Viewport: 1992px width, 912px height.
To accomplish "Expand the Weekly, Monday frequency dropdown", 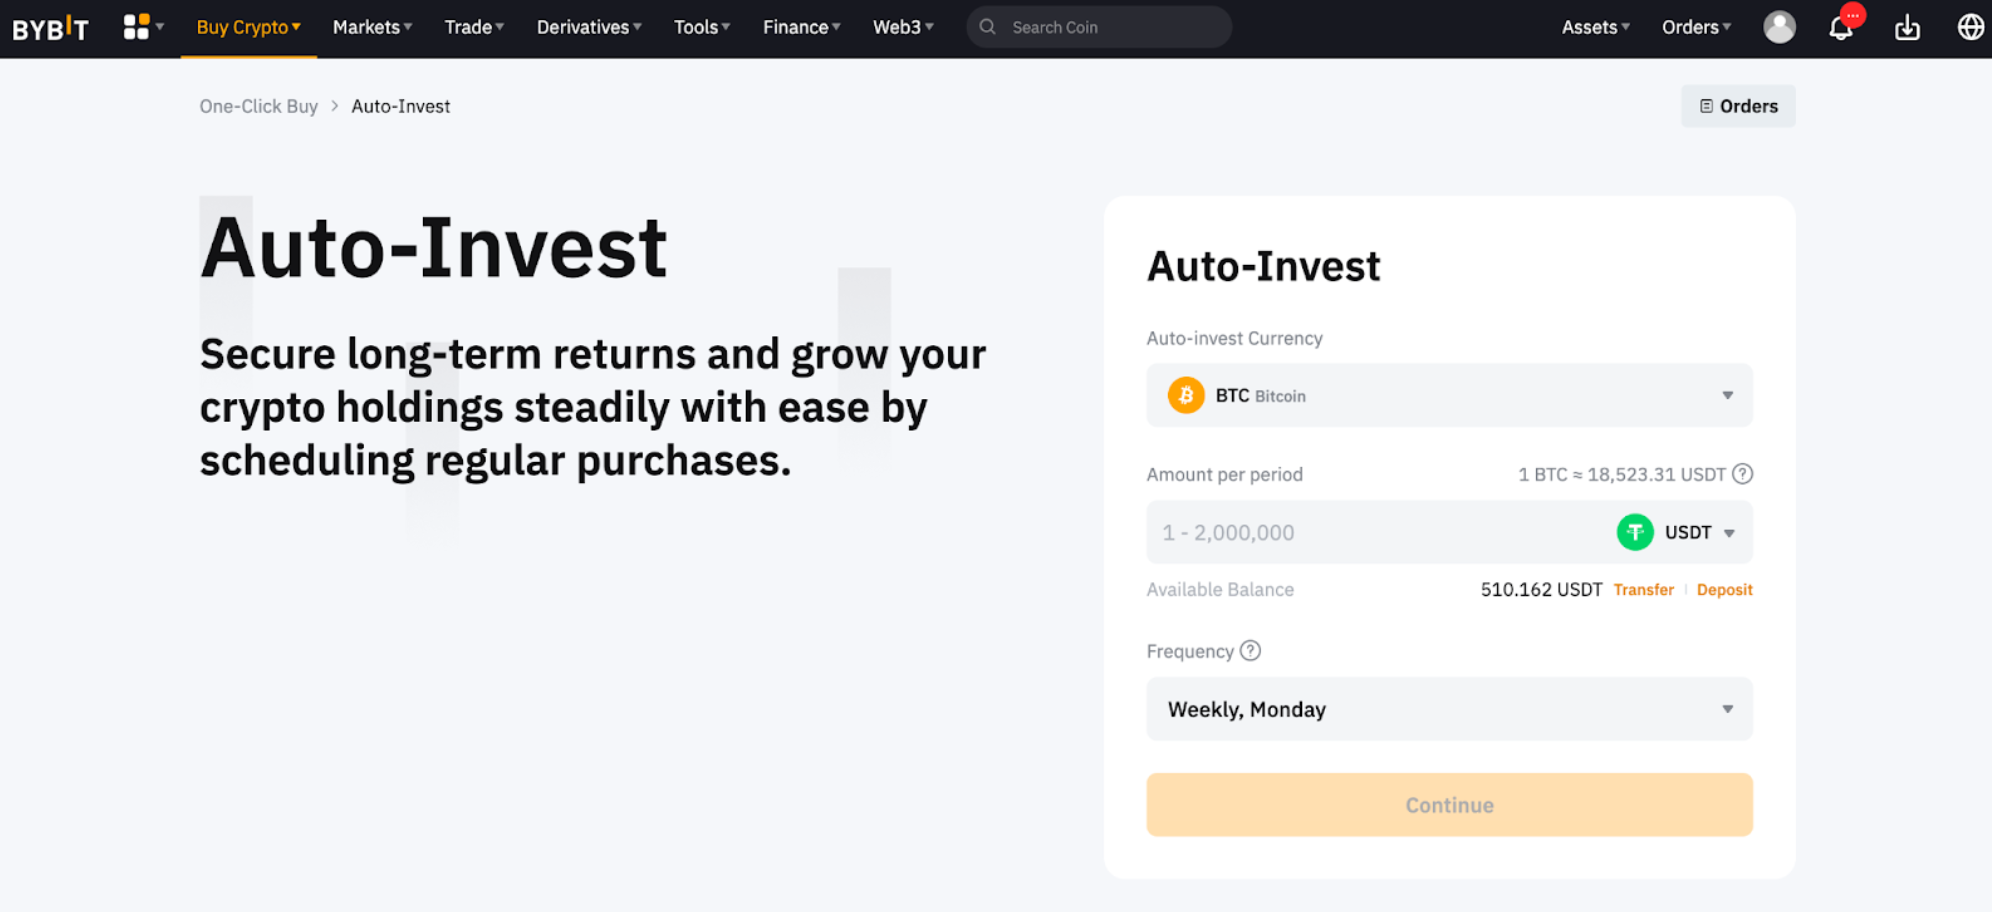I will (1449, 709).
